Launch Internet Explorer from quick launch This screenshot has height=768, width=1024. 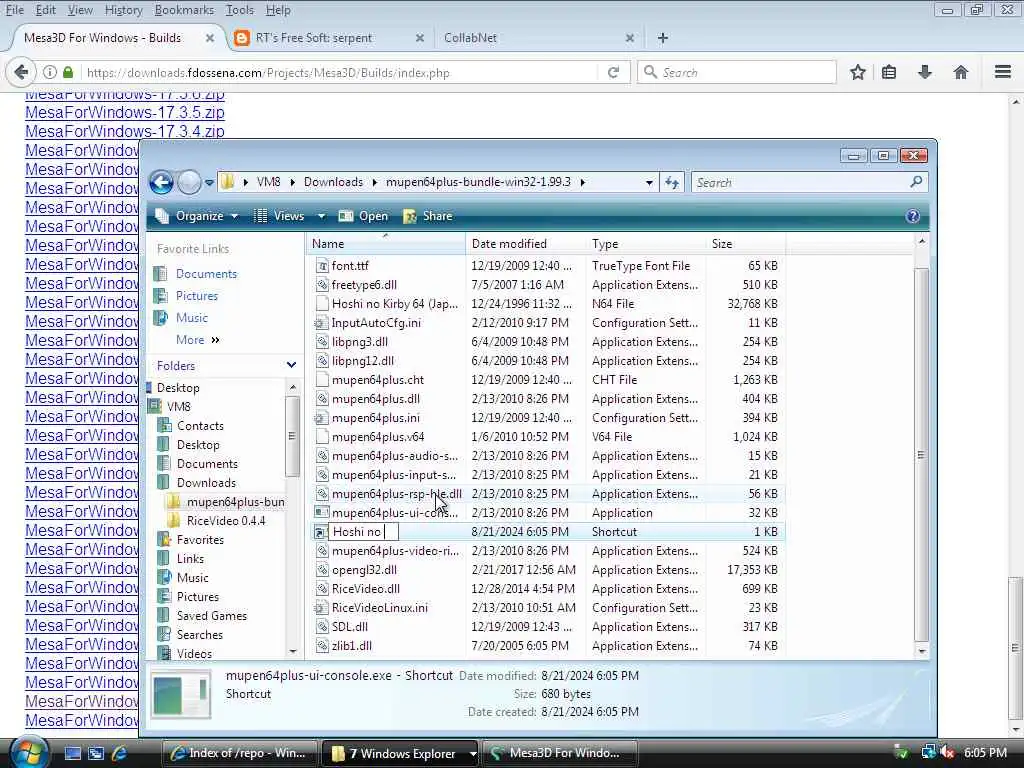tap(120, 753)
